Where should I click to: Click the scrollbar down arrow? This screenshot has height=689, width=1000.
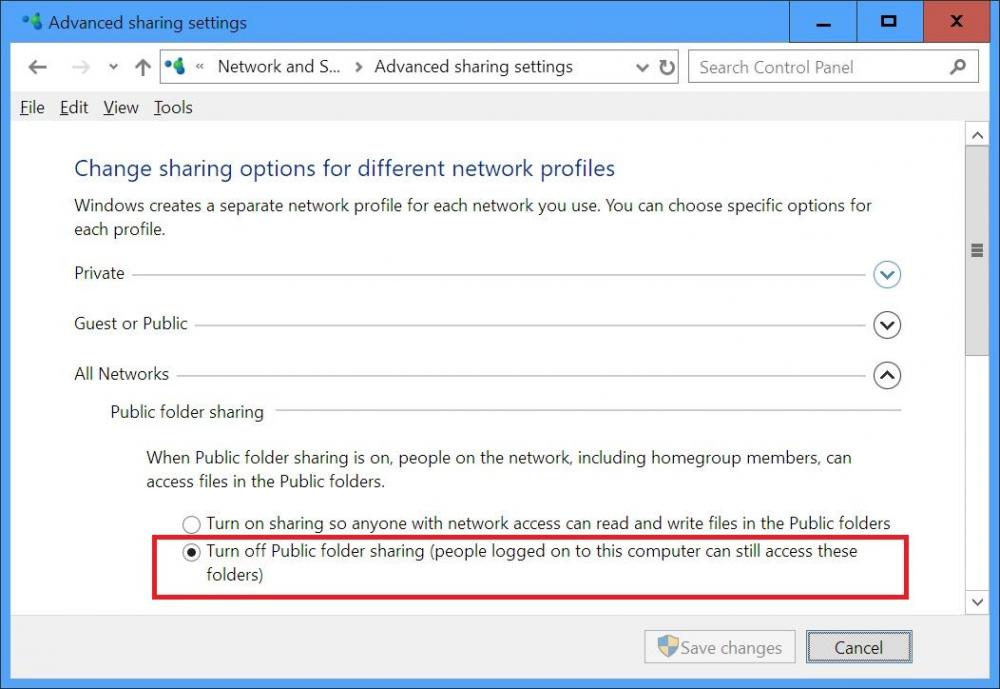(x=977, y=602)
